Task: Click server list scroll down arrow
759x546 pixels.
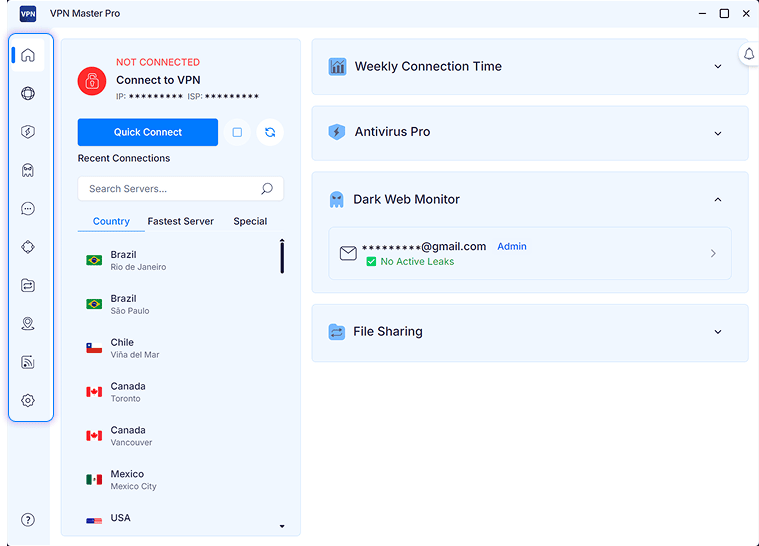Action: (282, 526)
